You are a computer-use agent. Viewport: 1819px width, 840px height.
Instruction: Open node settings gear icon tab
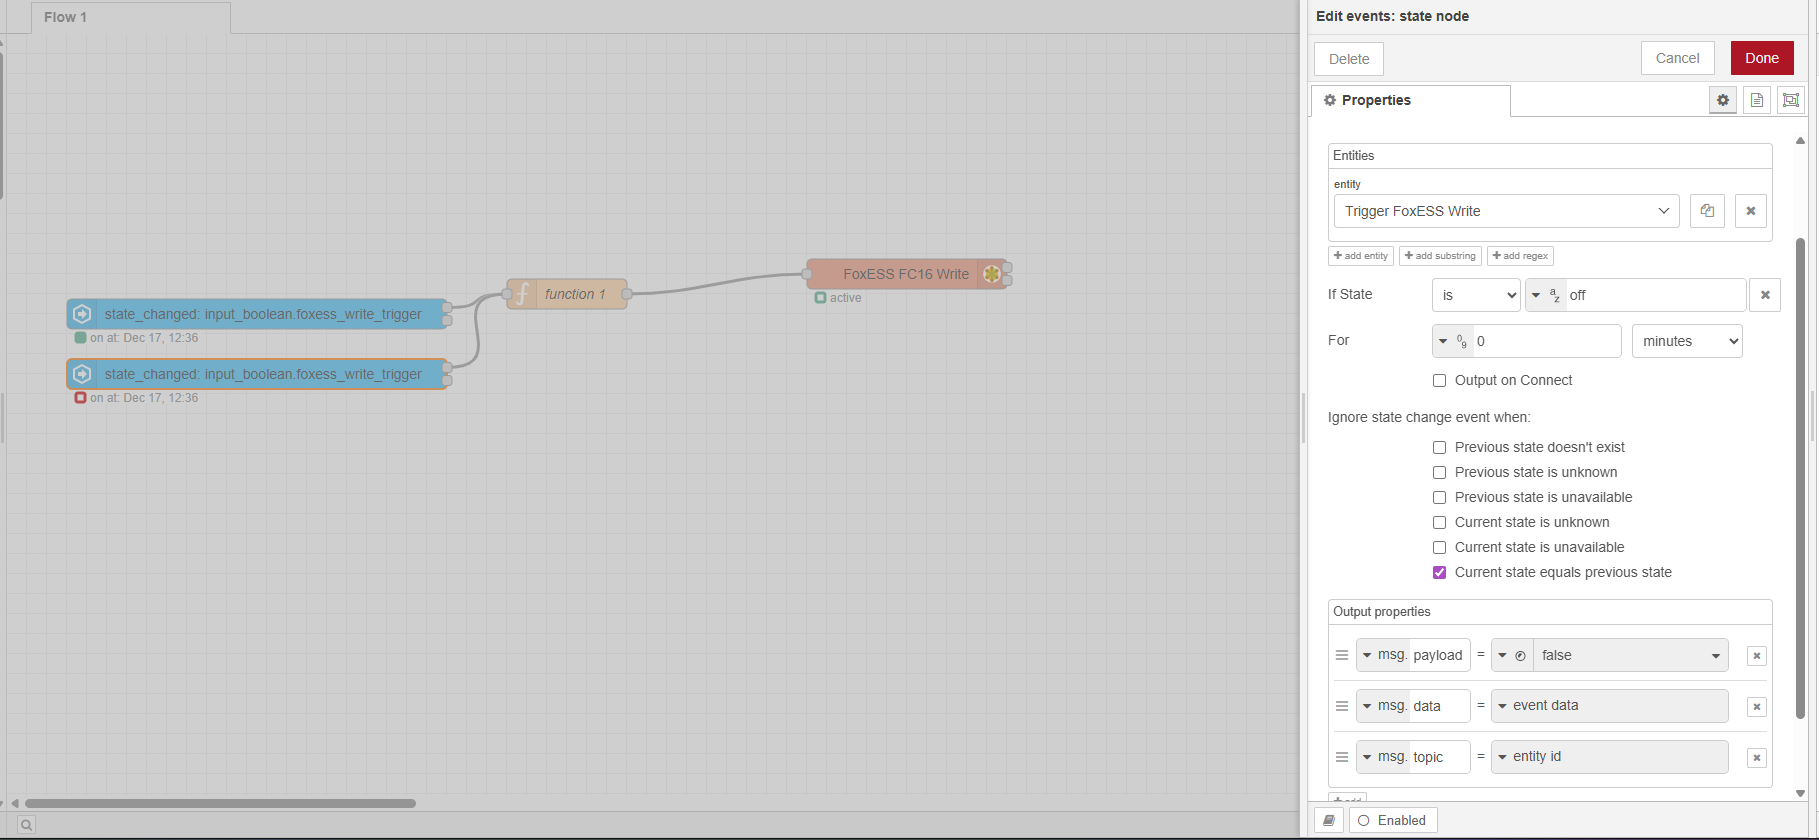(1722, 100)
